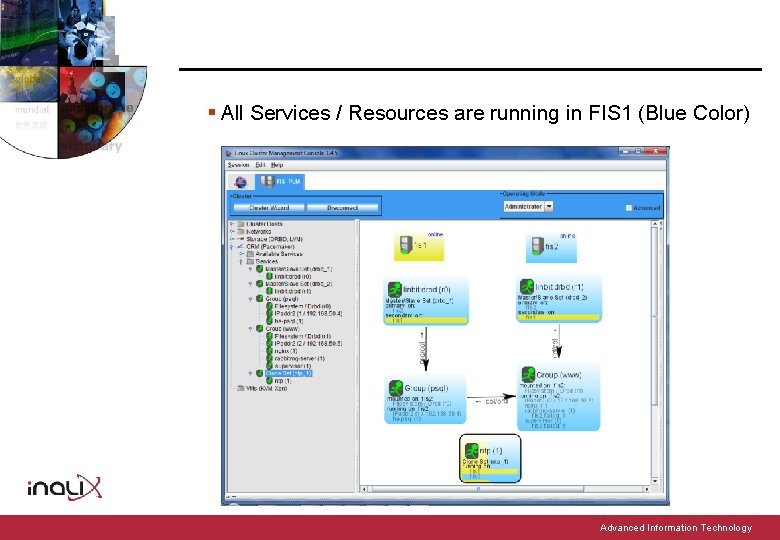Select the Filesystem /Drbd r1 tree row
Image resolution: width=780 pixels, height=540 pixels.
[x=302, y=336]
